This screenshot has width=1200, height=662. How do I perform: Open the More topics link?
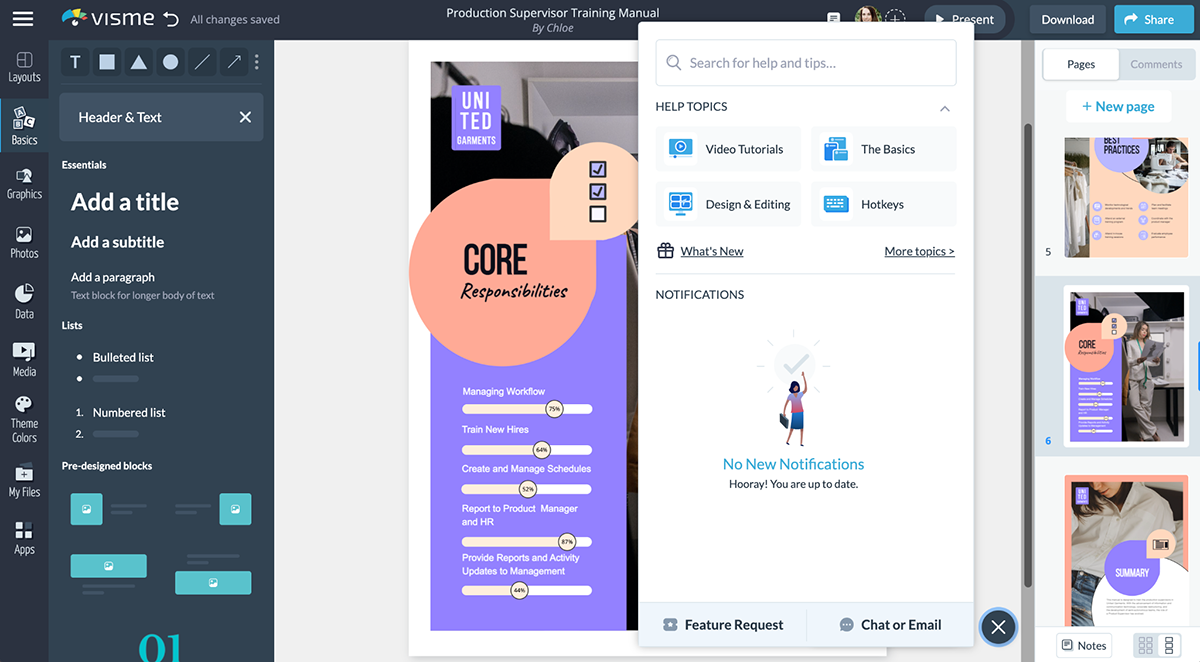pos(919,251)
